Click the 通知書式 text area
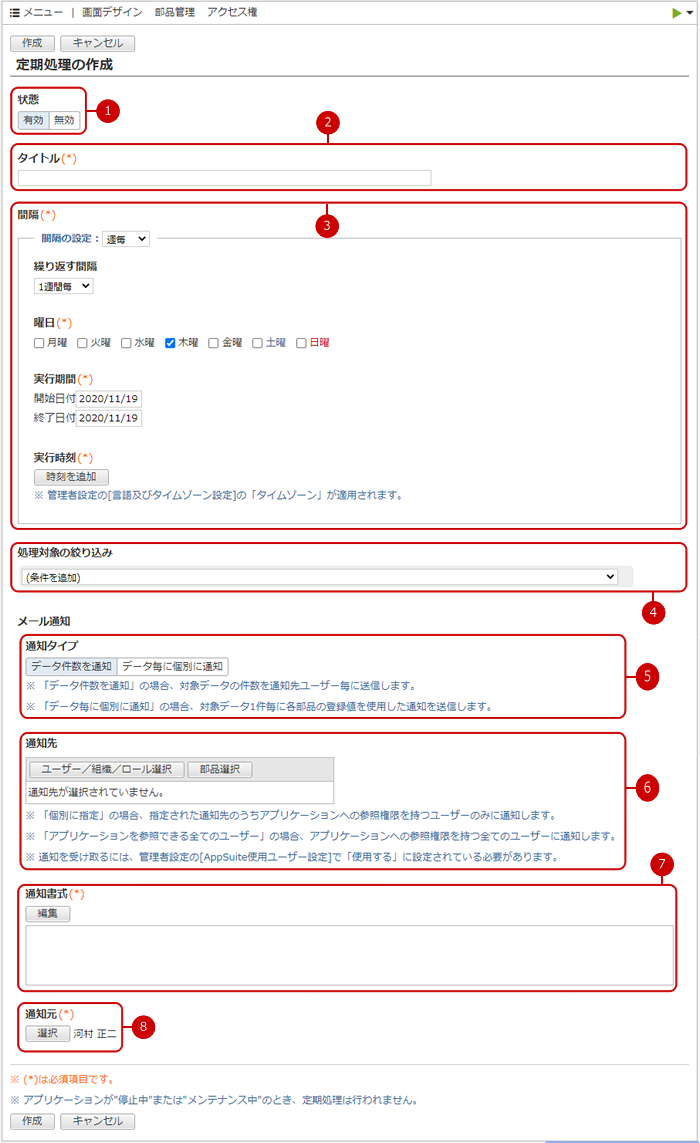This screenshot has width=700, height=1143. point(349,956)
